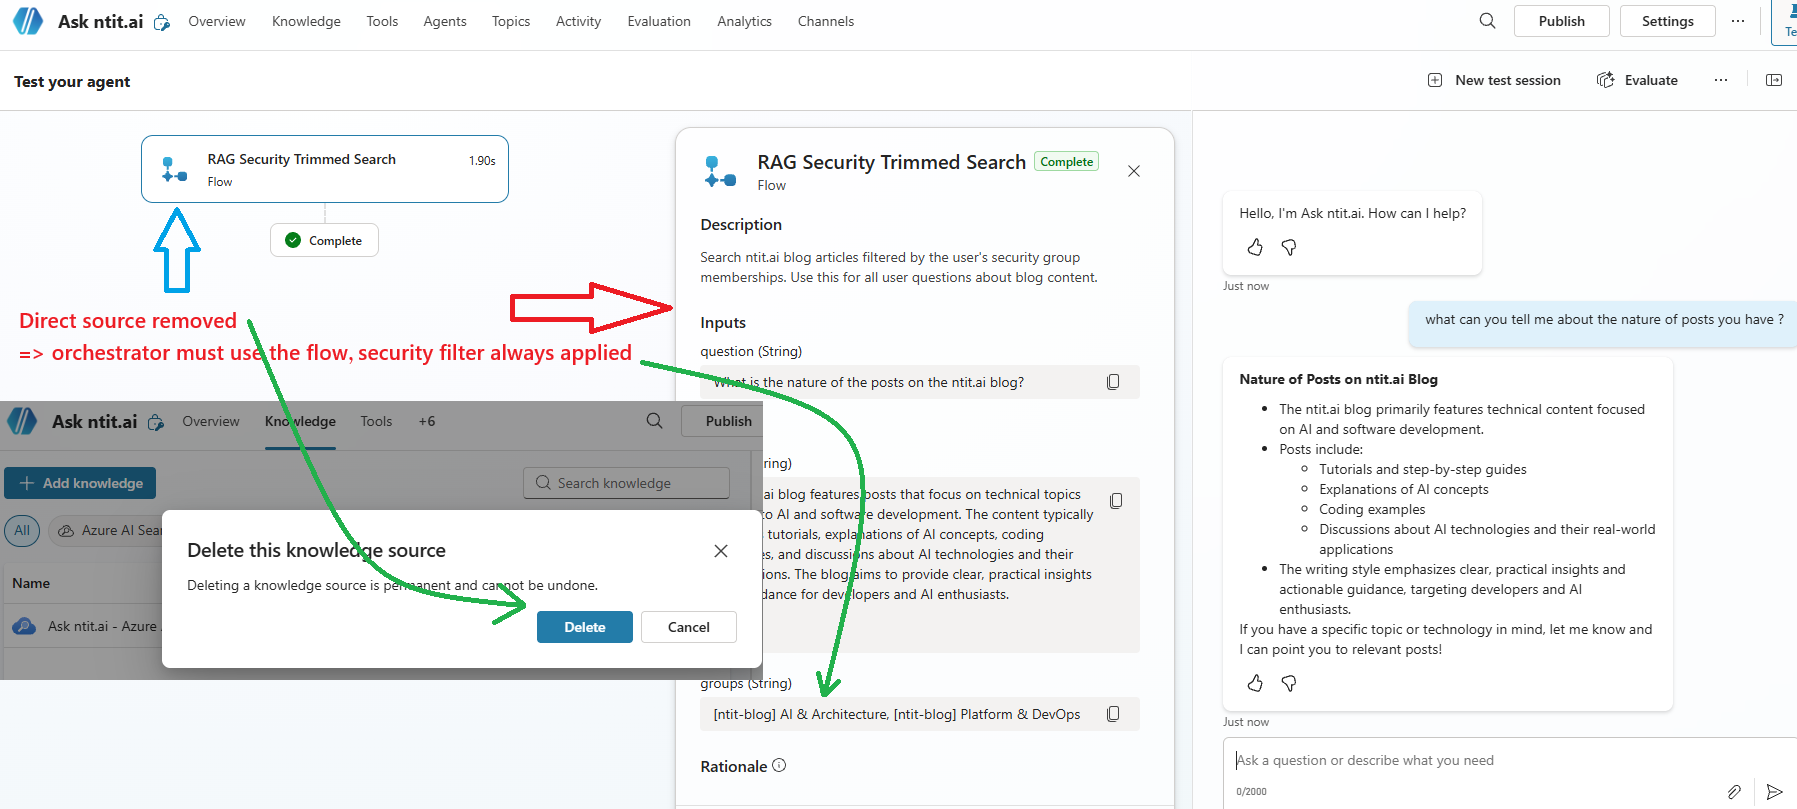Viewport: 1797px width, 809px height.
Task: Click the Publish button in the top bar
Action: (1561, 21)
